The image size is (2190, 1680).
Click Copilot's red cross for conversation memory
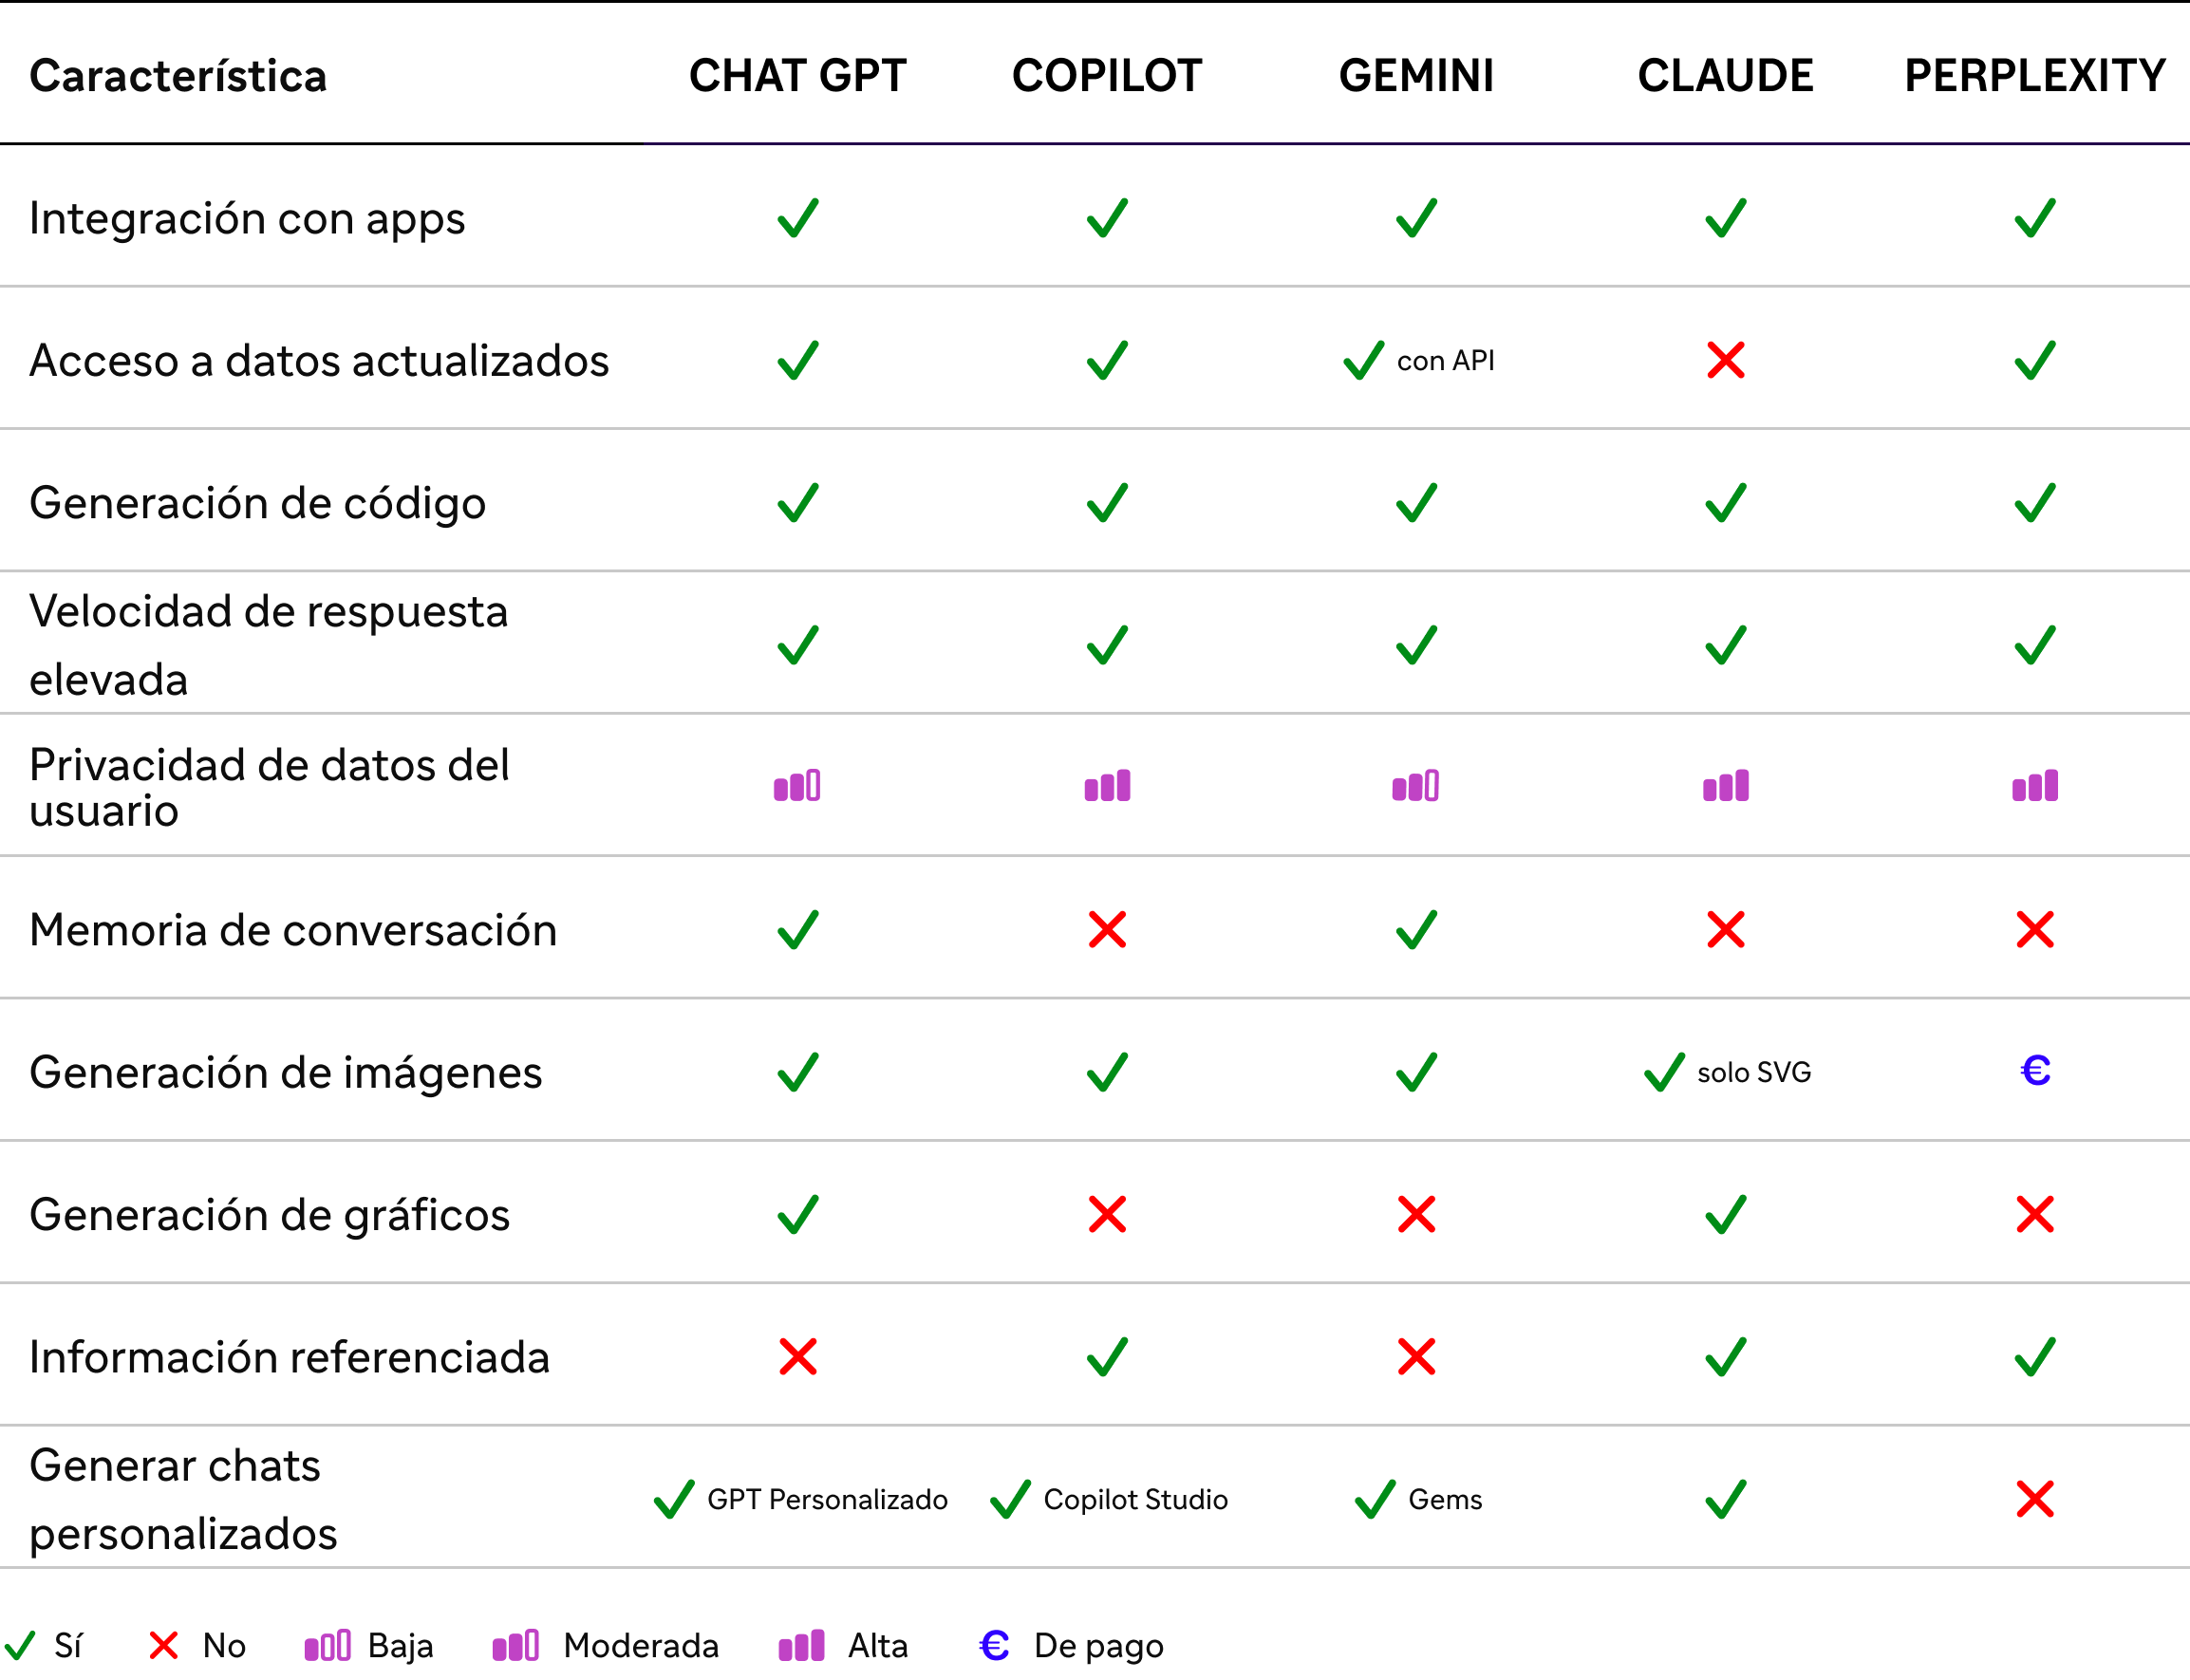(1107, 929)
